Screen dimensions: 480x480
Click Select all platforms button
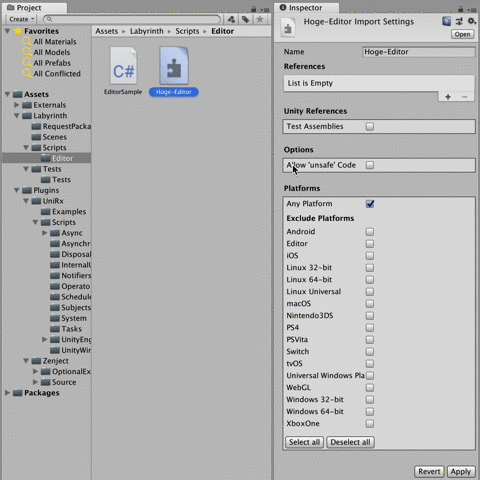coord(304,442)
